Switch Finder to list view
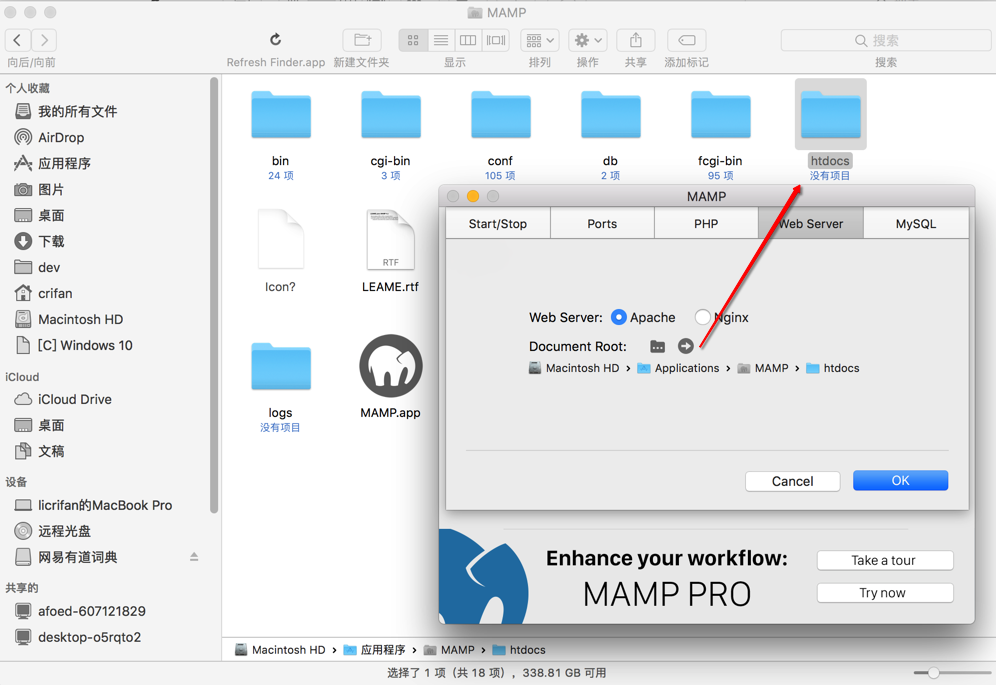 (441, 41)
